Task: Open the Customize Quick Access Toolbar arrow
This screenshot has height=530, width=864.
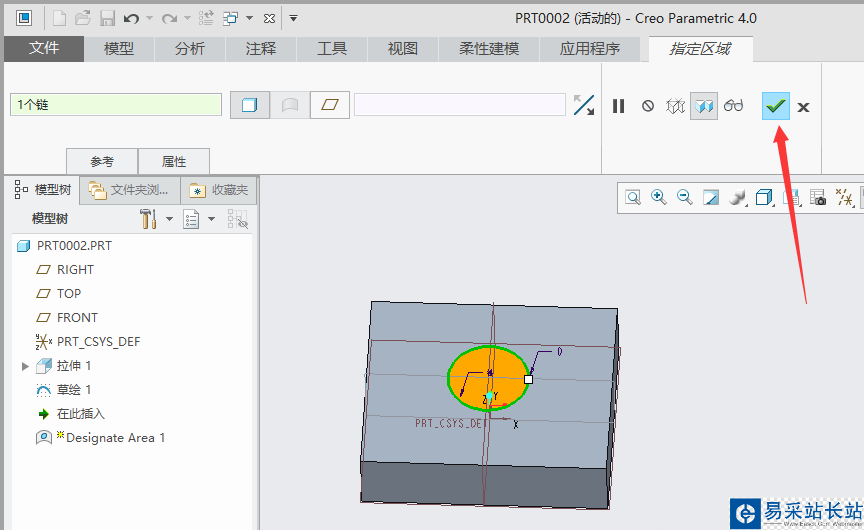Action: (294, 19)
